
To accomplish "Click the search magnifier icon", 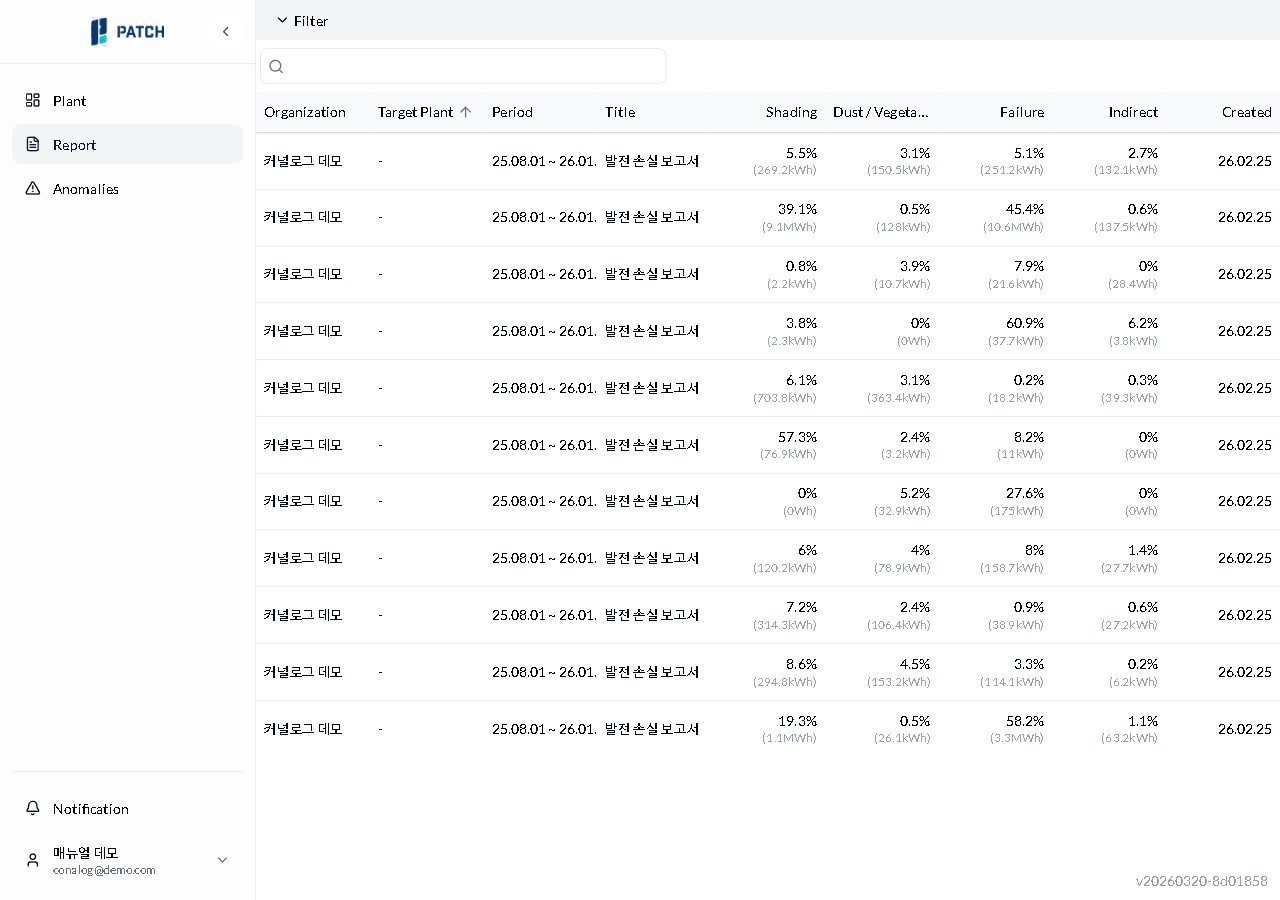I will point(277,67).
